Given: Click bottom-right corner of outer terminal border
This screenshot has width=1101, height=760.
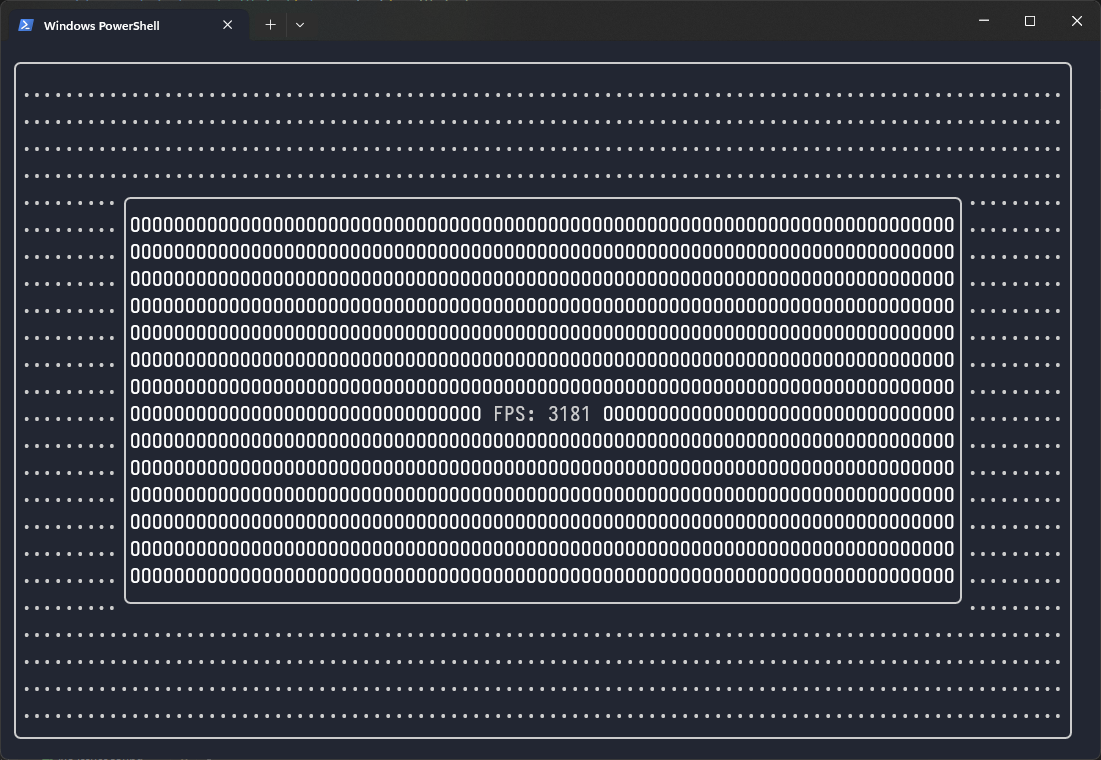Looking at the screenshot, I should 1070,736.
